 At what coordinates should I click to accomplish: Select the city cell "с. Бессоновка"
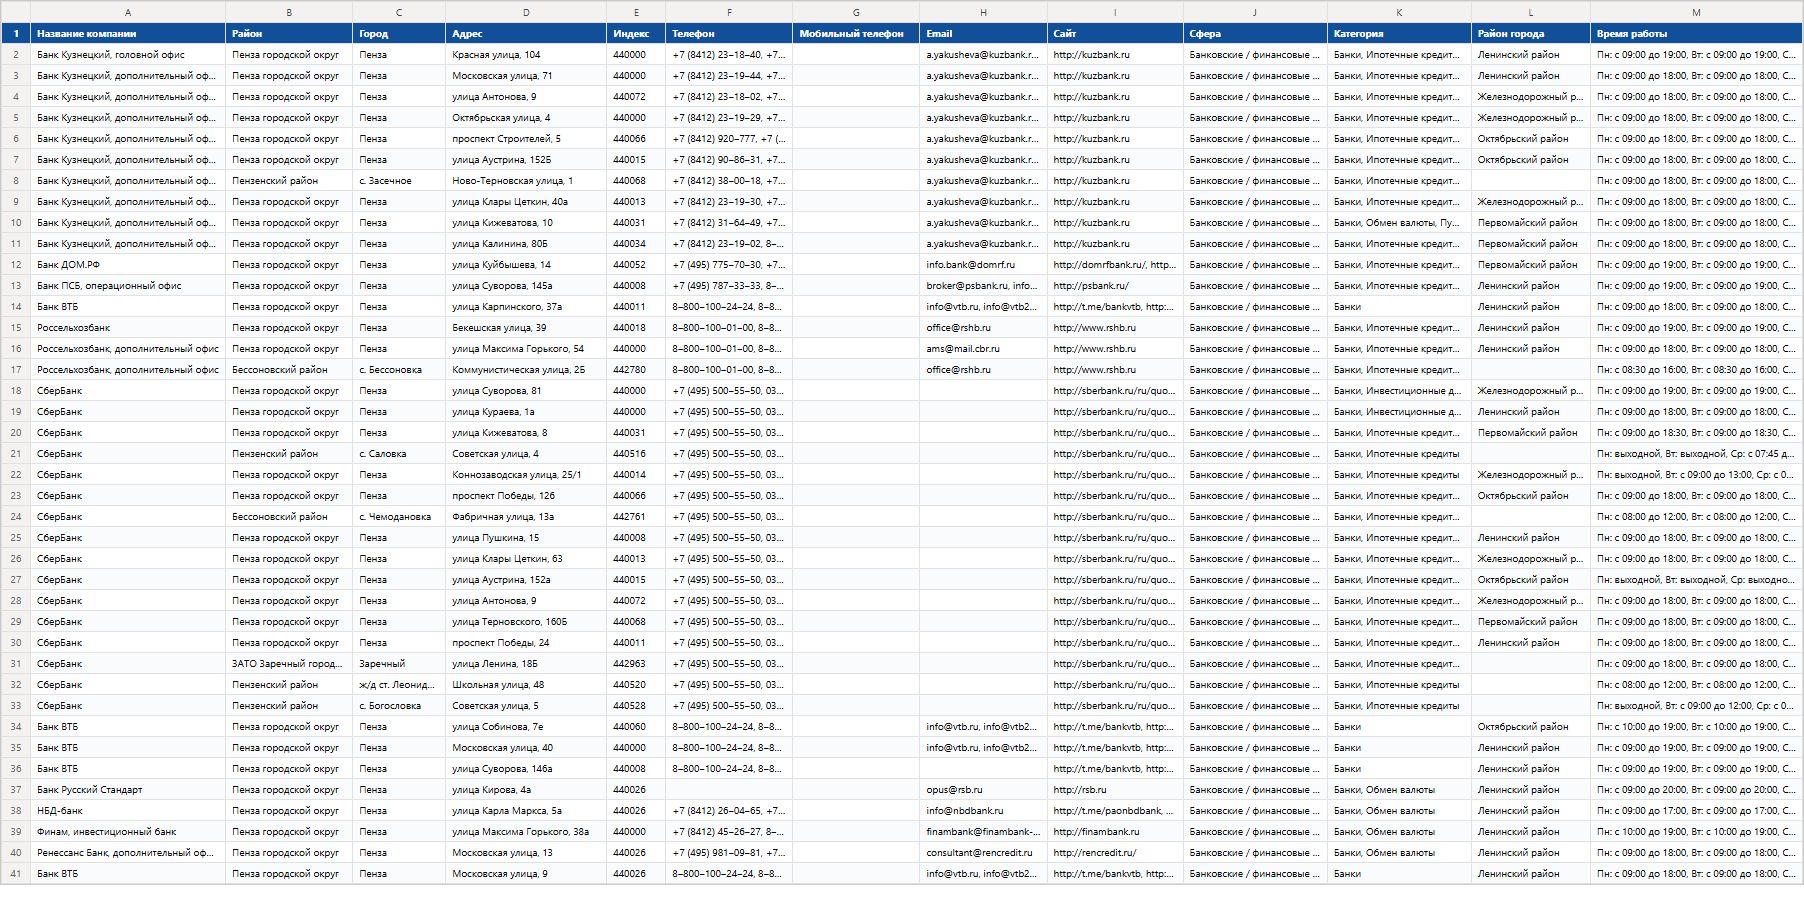pos(399,370)
